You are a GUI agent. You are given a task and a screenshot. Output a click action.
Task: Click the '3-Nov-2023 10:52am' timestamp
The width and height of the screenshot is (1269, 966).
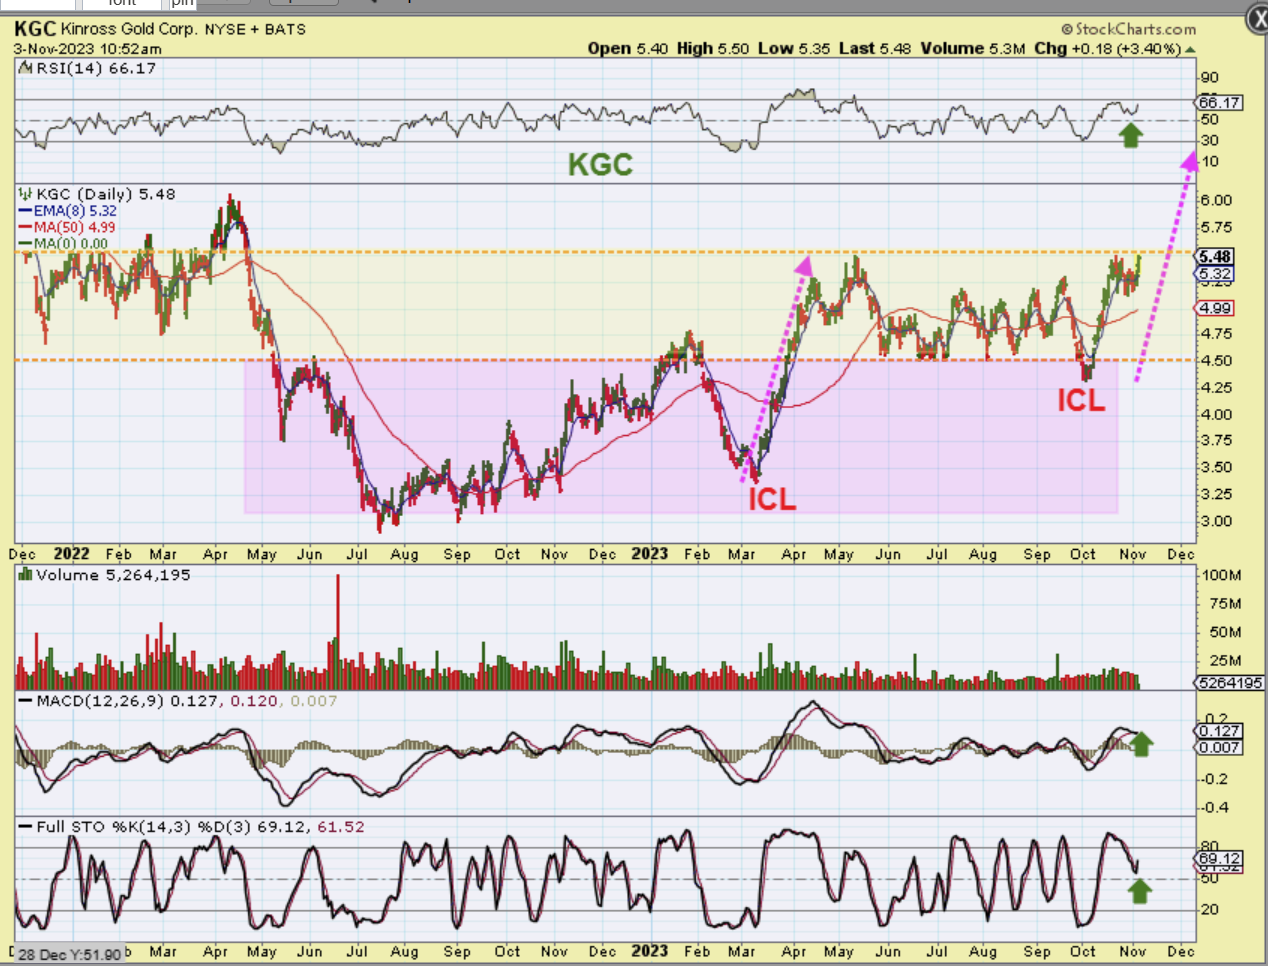coord(87,49)
